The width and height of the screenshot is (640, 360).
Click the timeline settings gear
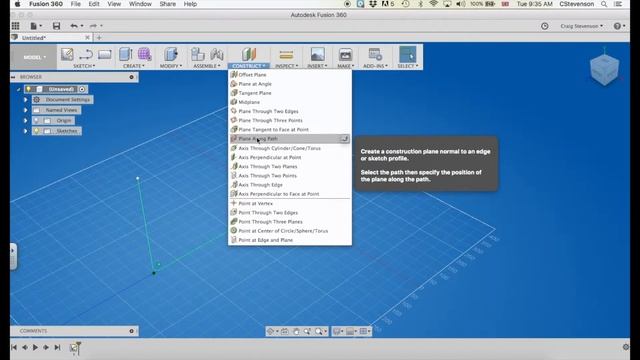point(626,347)
